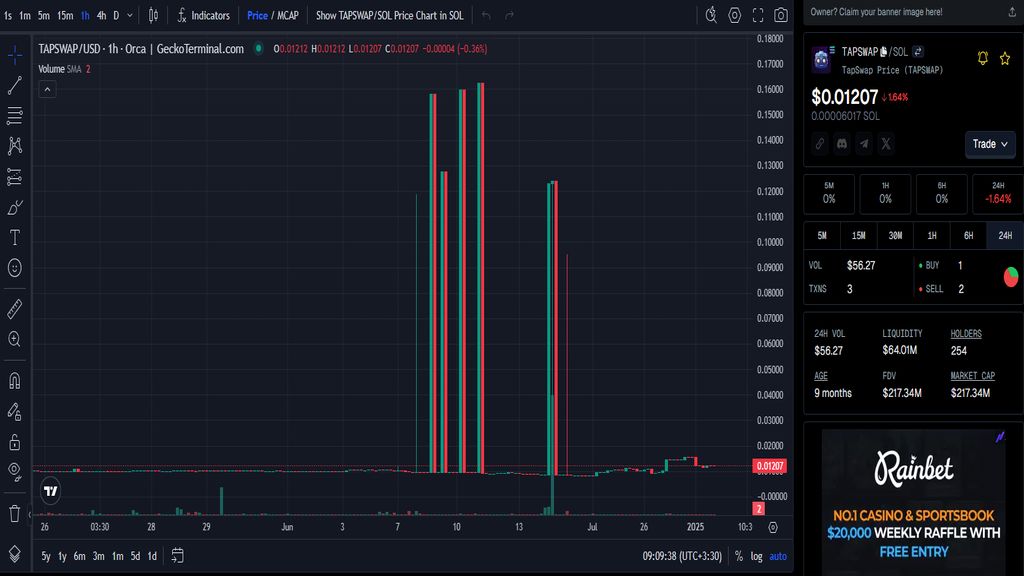The height and width of the screenshot is (576, 1024).
Task: Select the 15M stats tab
Action: click(858, 235)
